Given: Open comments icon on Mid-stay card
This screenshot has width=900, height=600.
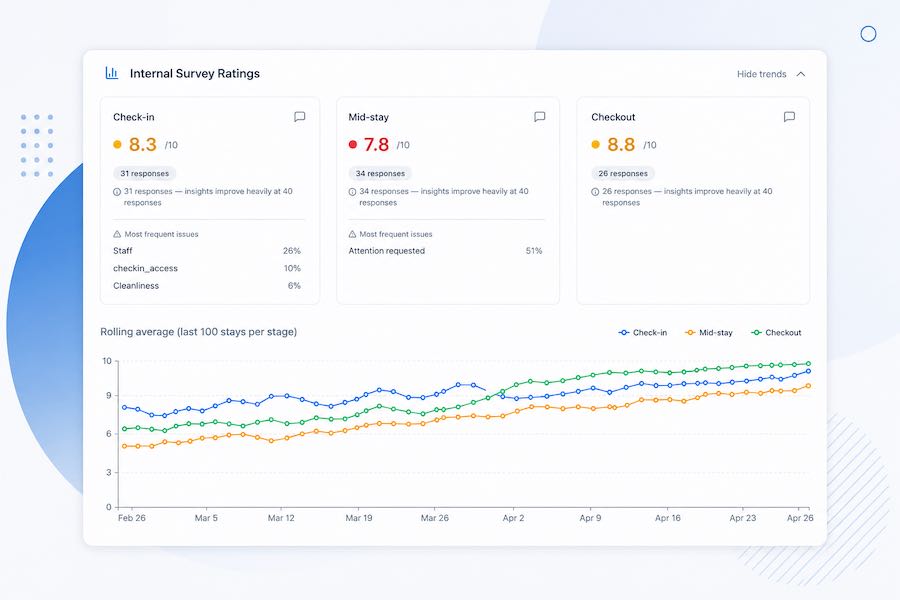Looking at the screenshot, I should (540, 117).
